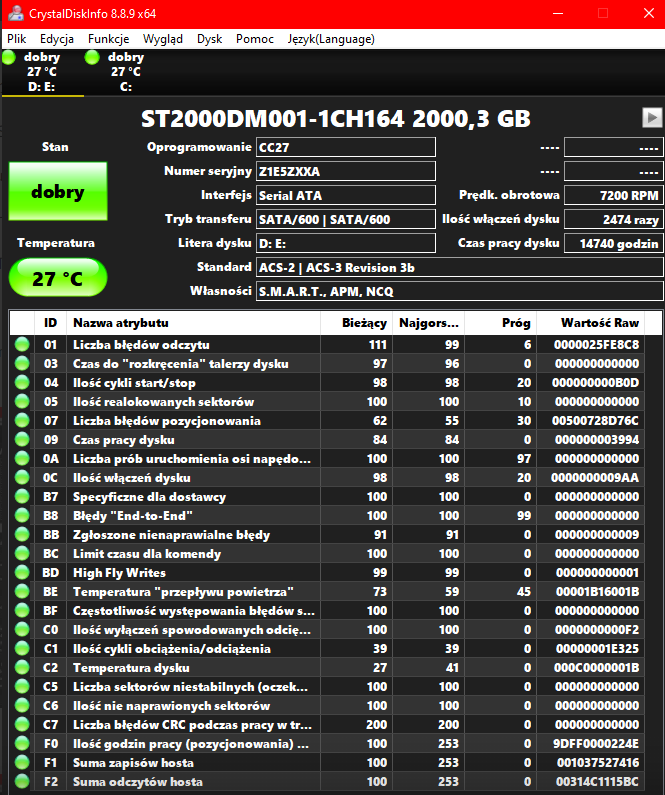This screenshot has height=795, width=665.
Task: Select the Limit czasu dla komendy row
Action: click(327, 554)
